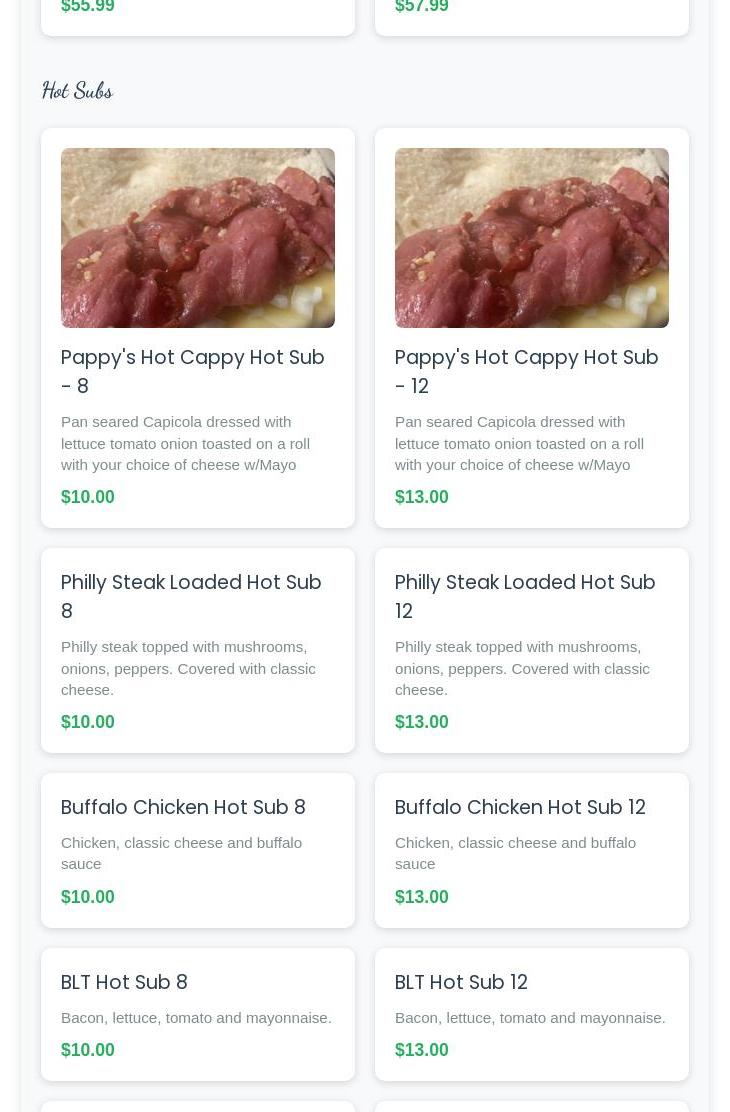The height and width of the screenshot is (1112, 730).
Task: Click the Buffalo Chicken 8 description text
Action: [x=181, y=853]
